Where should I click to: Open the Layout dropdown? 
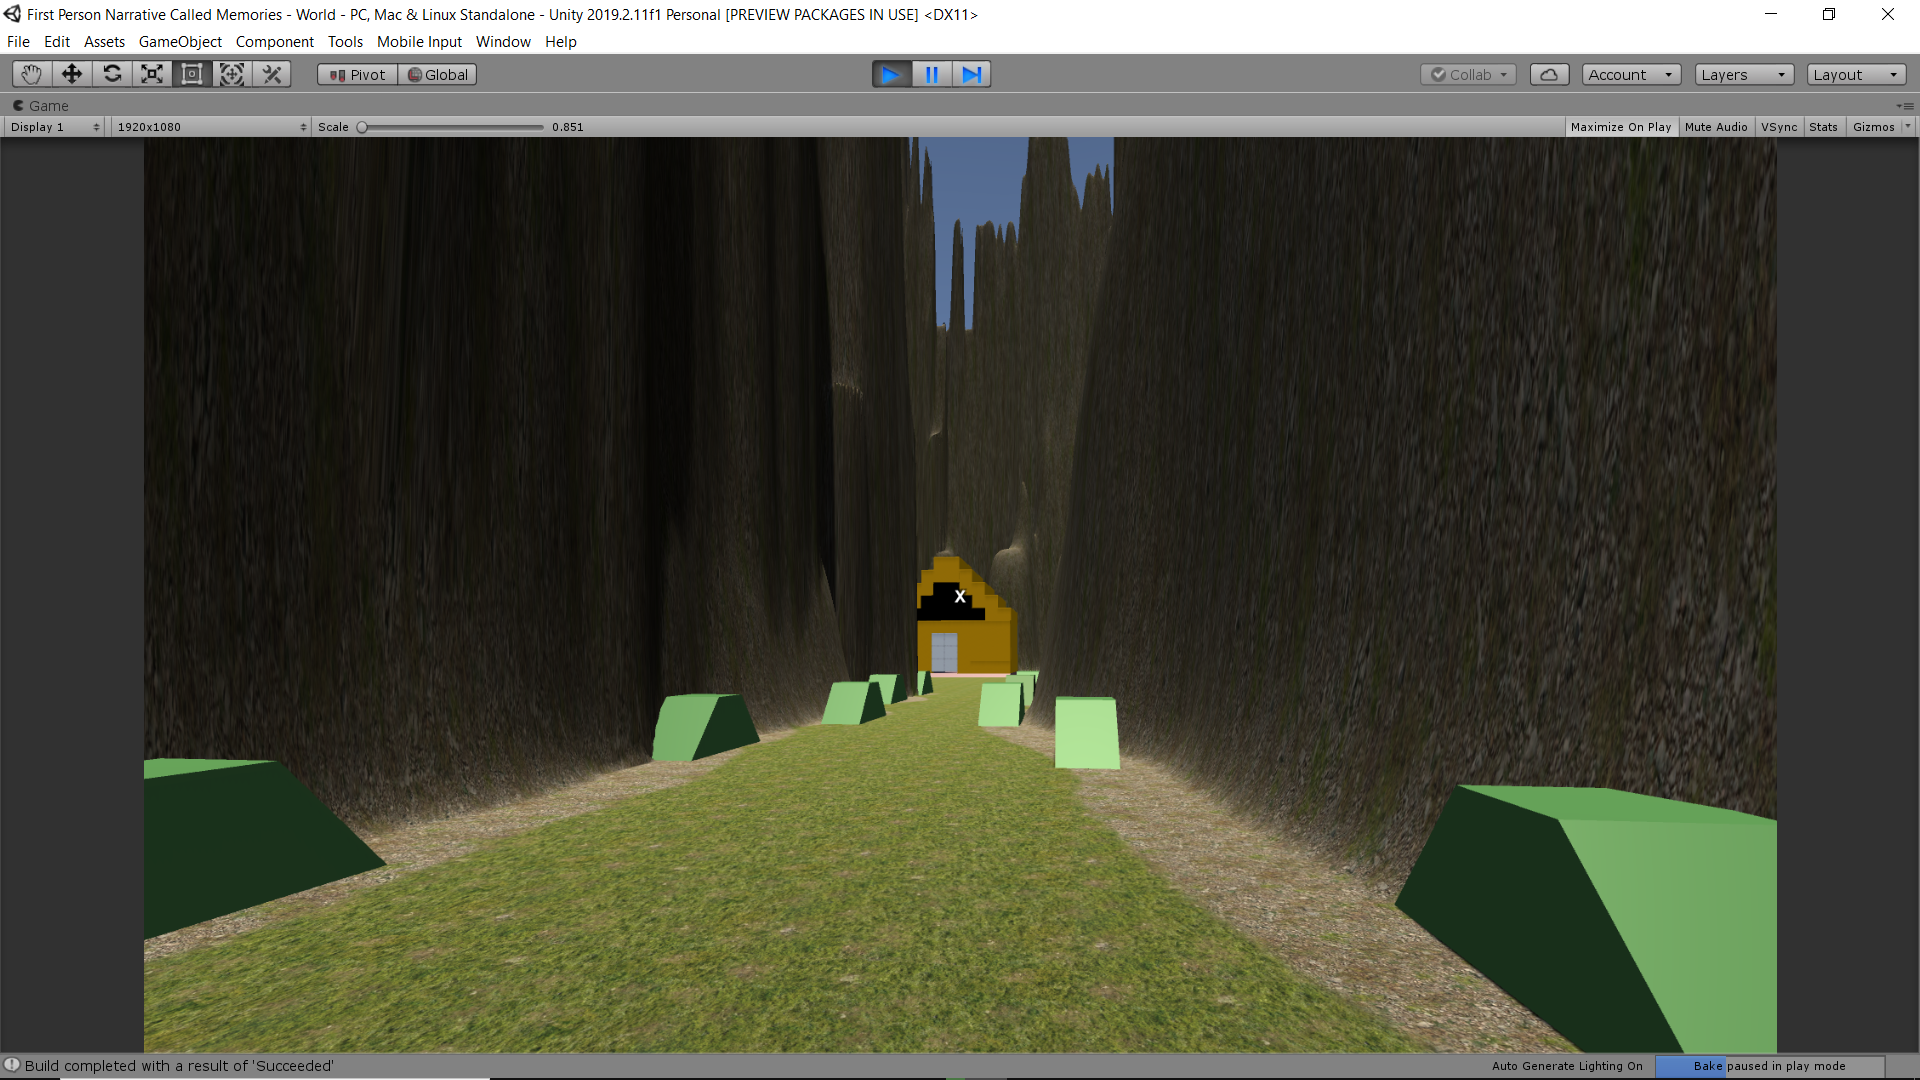click(1856, 75)
